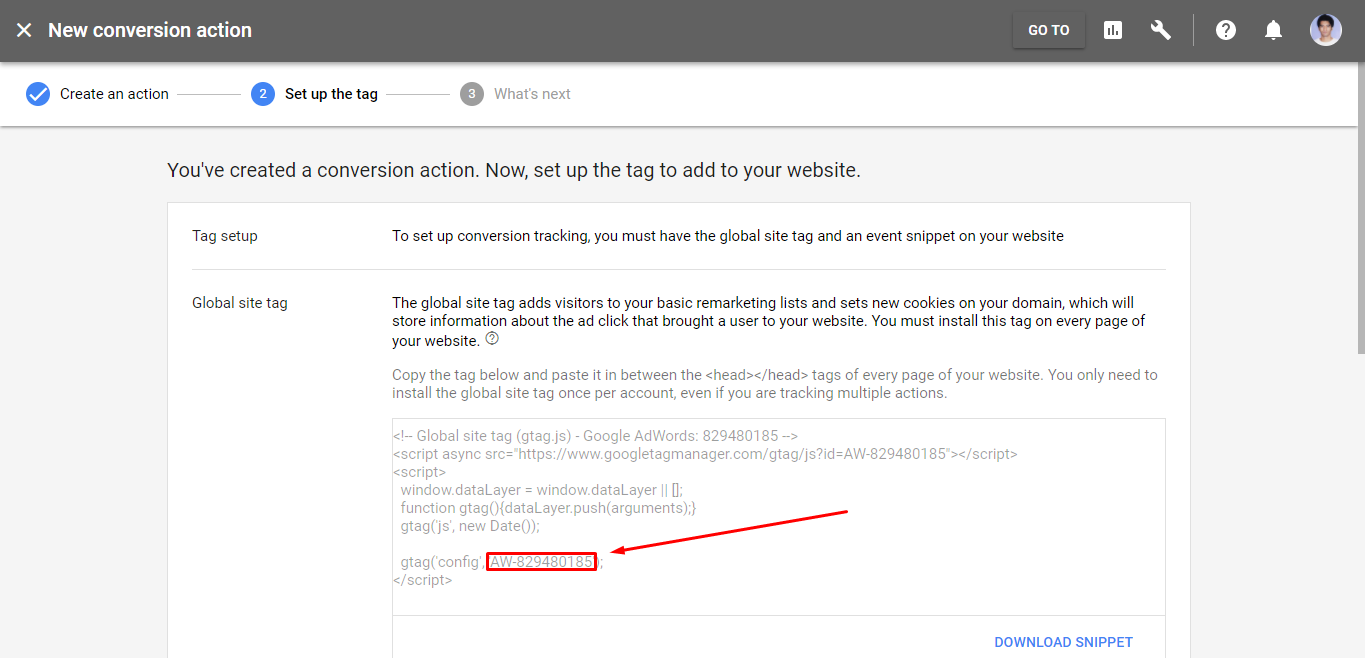Click the highlighted AW-829480185 config ID

[x=541, y=562]
